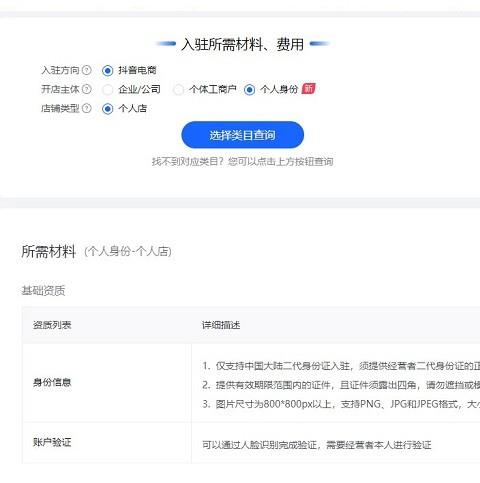Click the 个人身份-个人店 subtitle text

click(128, 251)
